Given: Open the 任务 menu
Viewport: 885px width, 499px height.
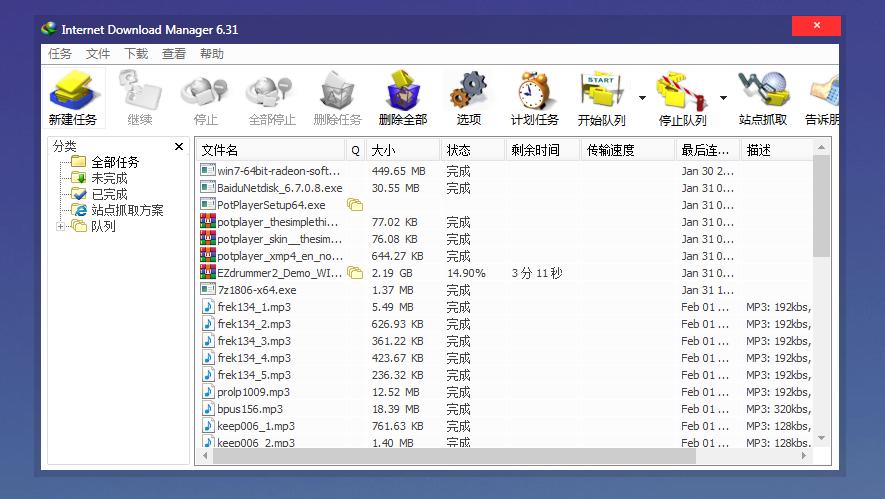Looking at the screenshot, I should point(59,54).
